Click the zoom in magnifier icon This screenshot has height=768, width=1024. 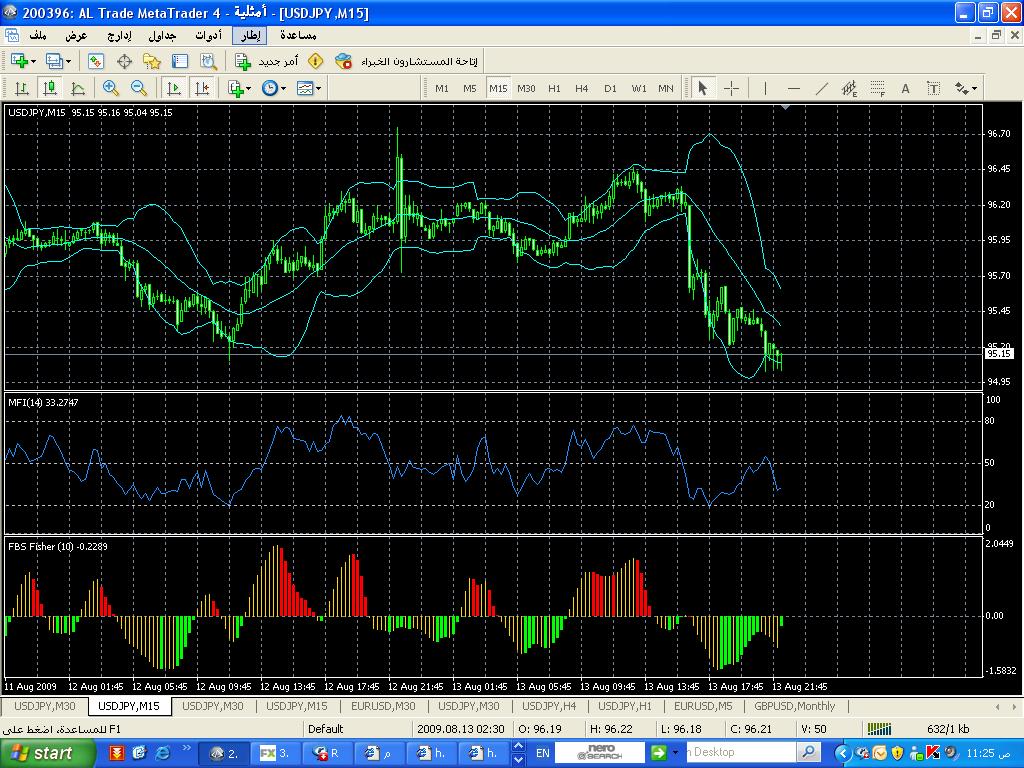[x=111, y=88]
